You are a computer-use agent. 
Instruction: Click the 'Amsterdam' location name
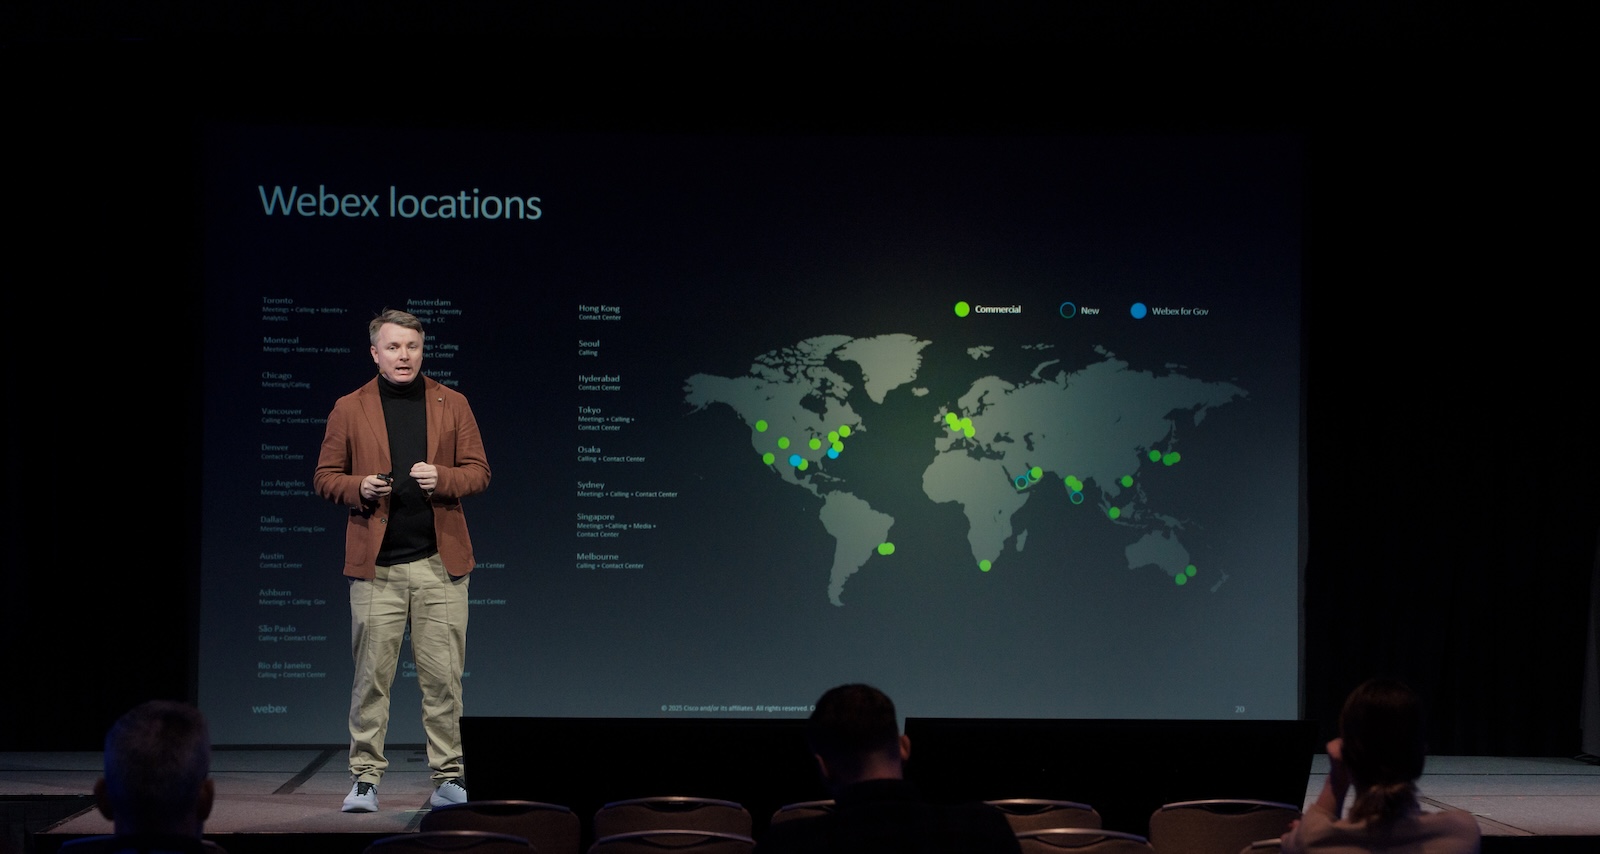tap(428, 302)
